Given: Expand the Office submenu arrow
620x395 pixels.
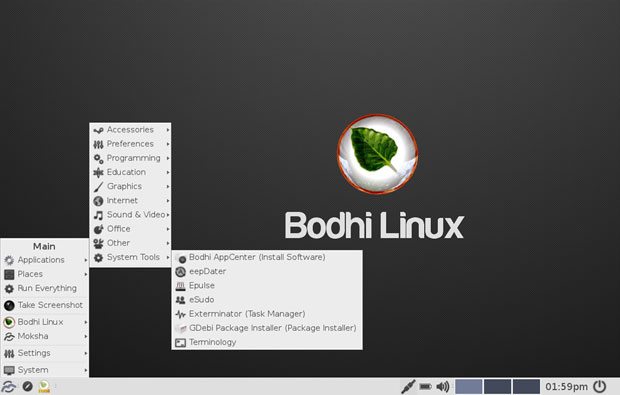Looking at the screenshot, I should coord(168,229).
